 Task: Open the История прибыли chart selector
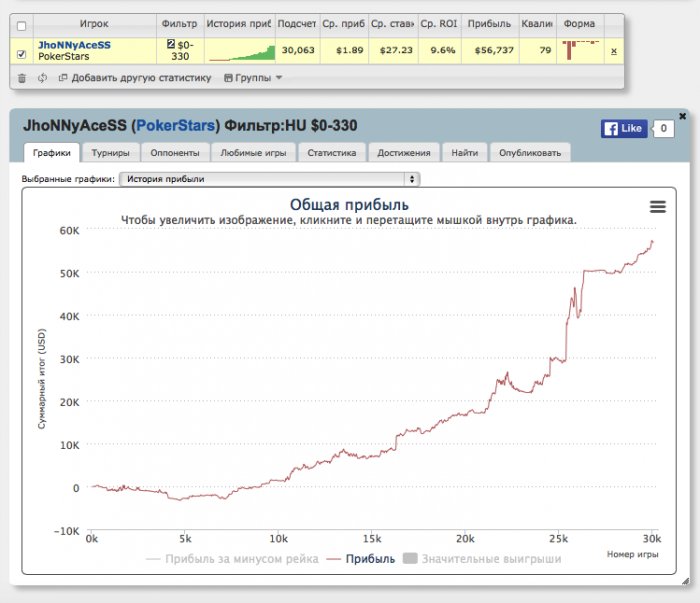[270, 179]
